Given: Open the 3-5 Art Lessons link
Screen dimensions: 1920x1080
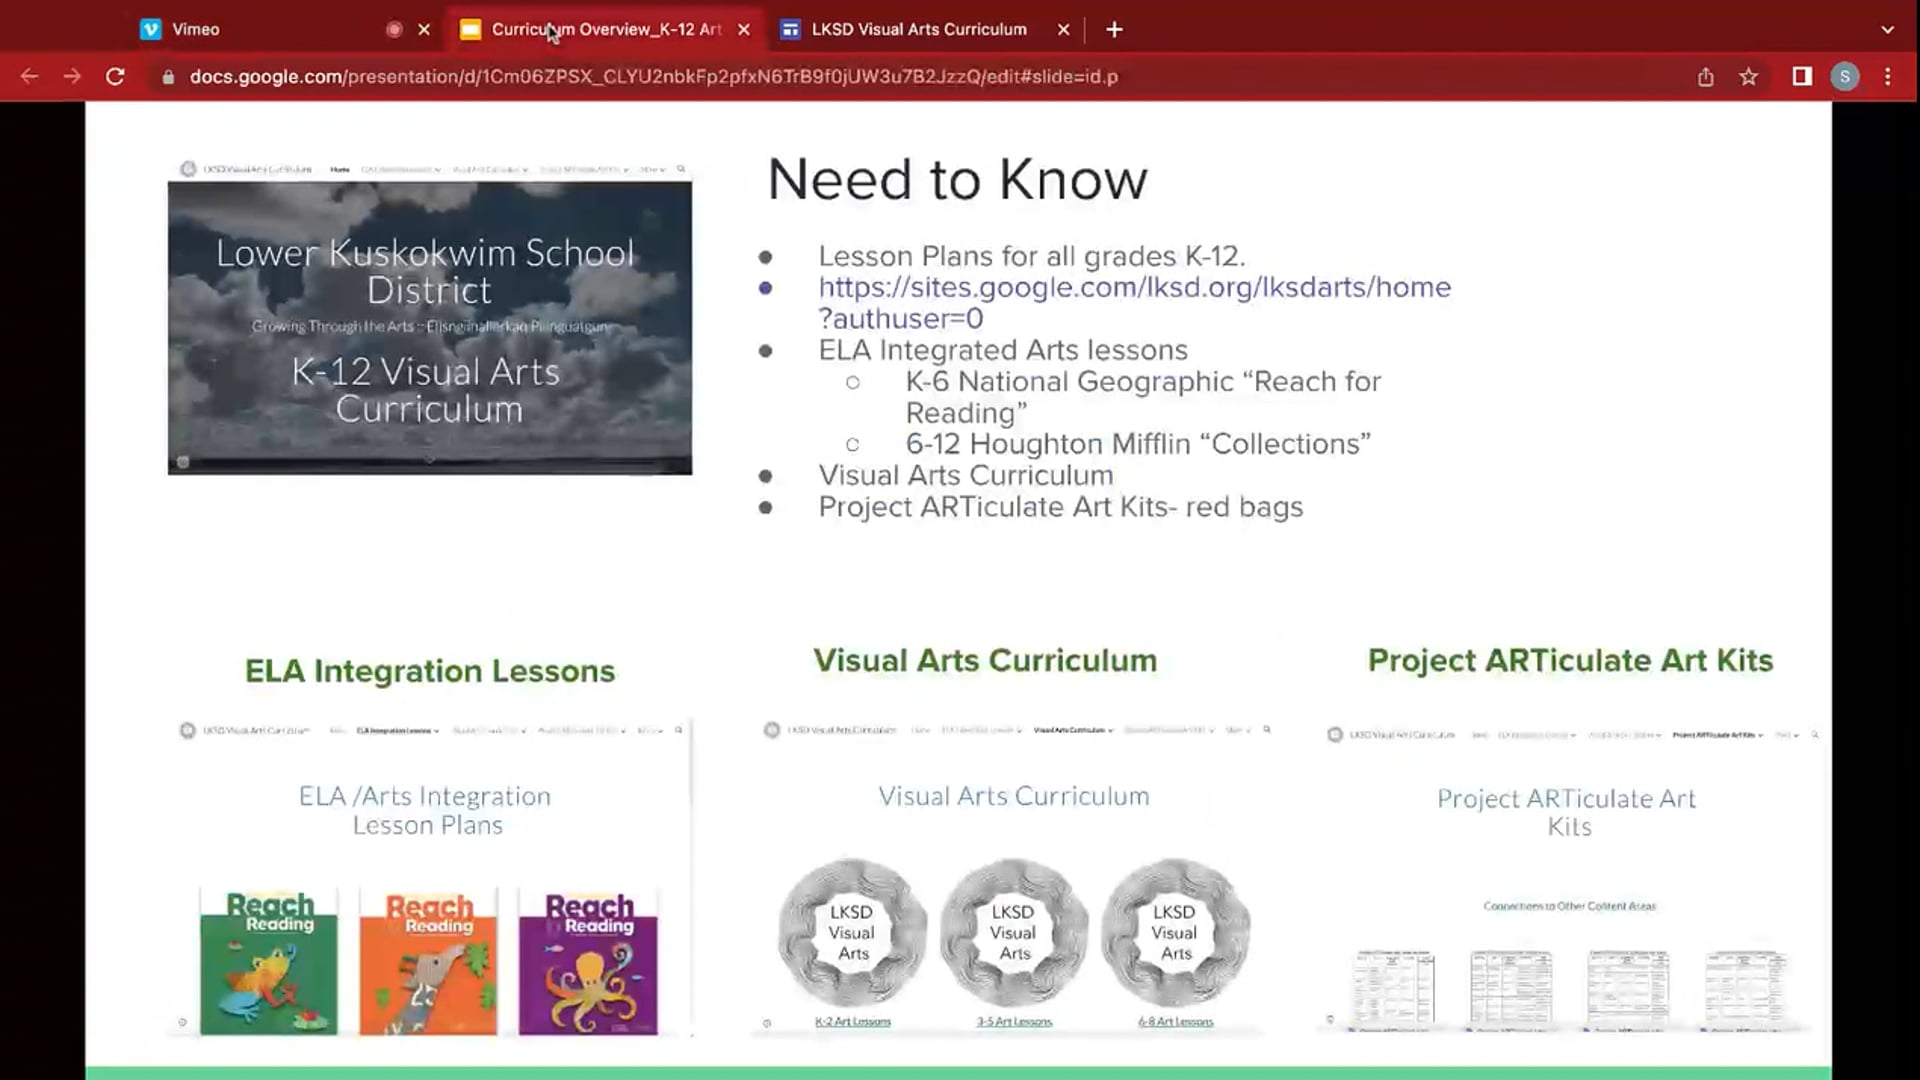Looking at the screenshot, I should 1014,1022.
